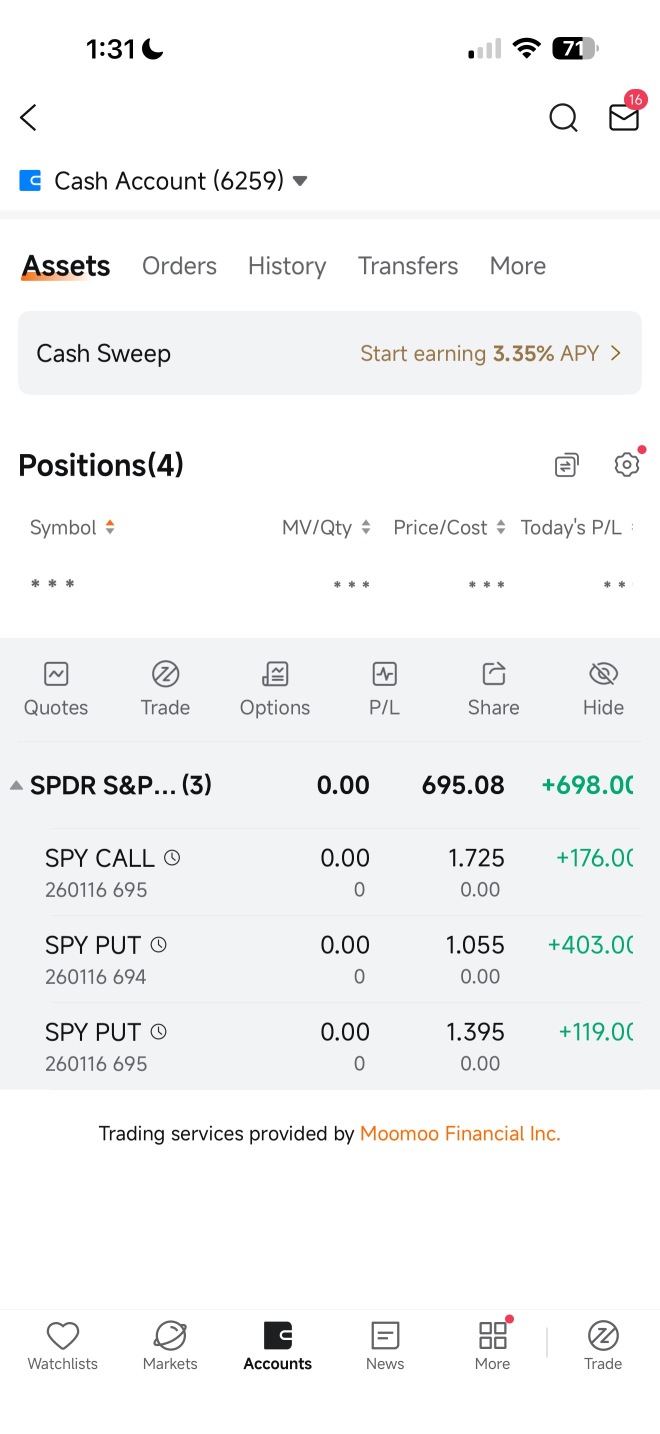The image size is (660, 1434).
Task: Switch to the Orders tab
Action: click(179, 266)
